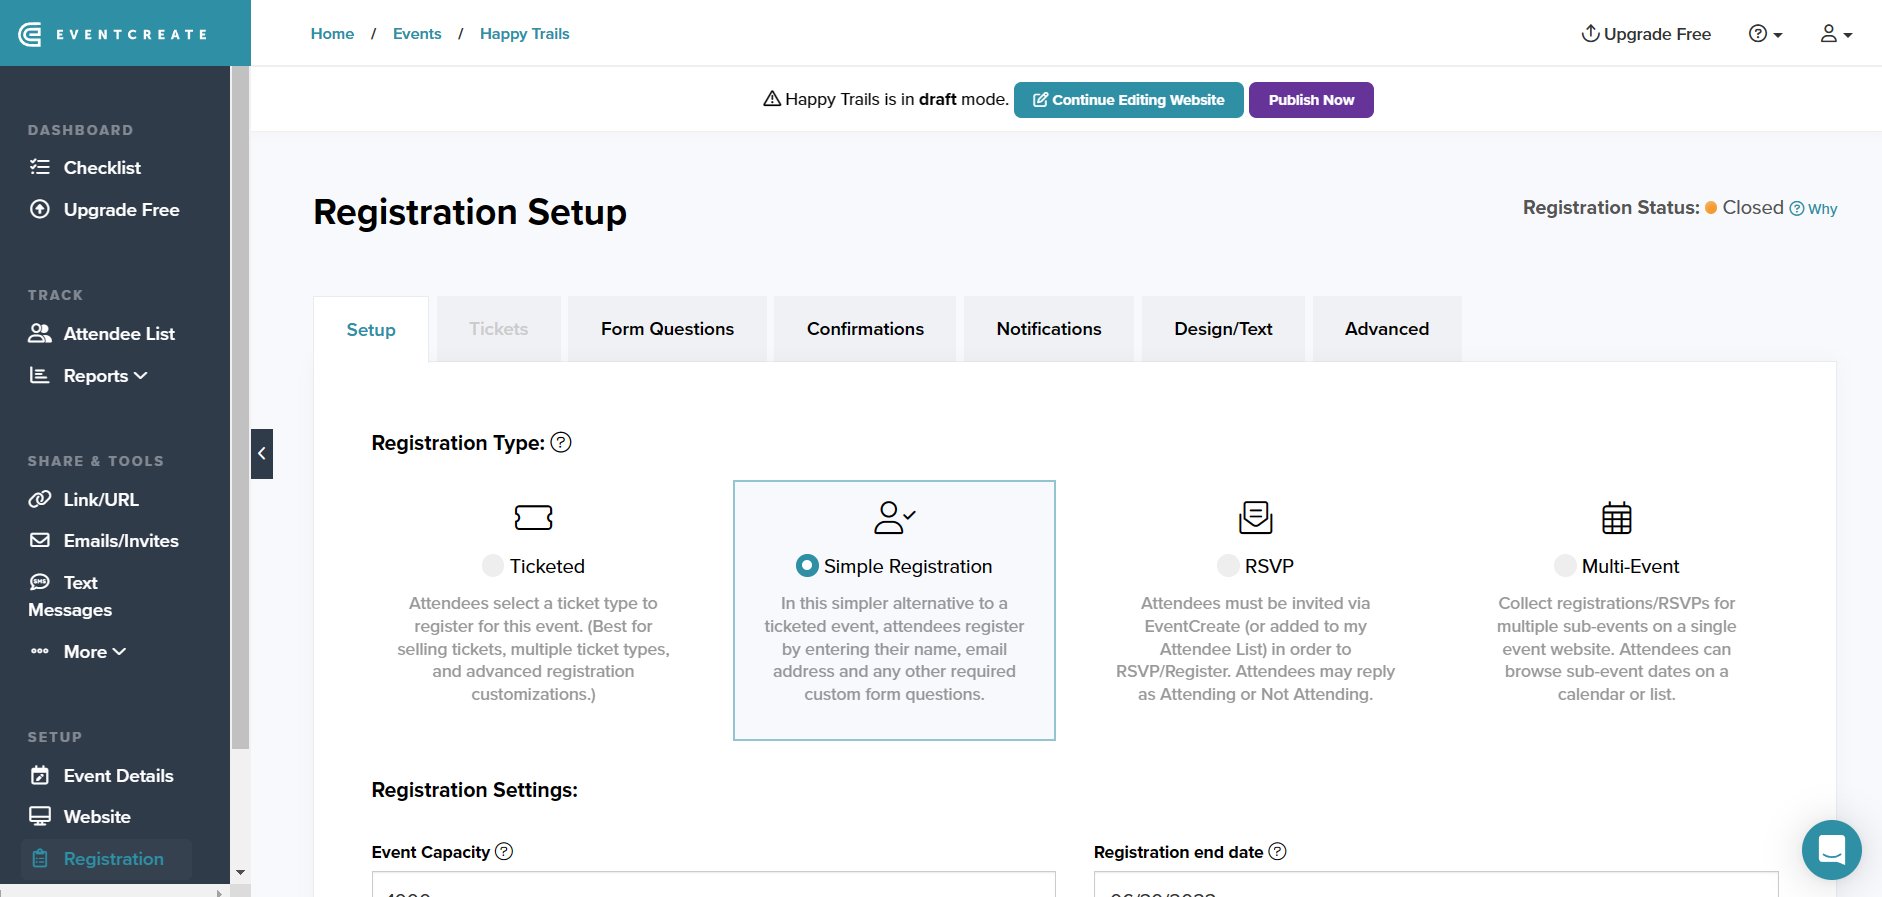Expand the More sidebar menu
The width and height of the screenshot is (1882, 897).
click(94, 652)
